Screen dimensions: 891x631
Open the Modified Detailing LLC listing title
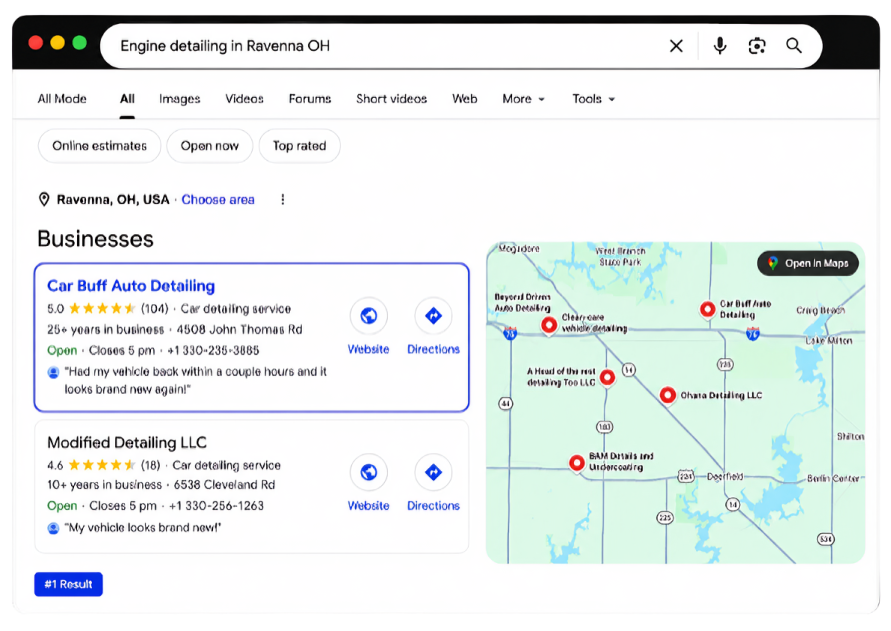click(x=127, y=442)
